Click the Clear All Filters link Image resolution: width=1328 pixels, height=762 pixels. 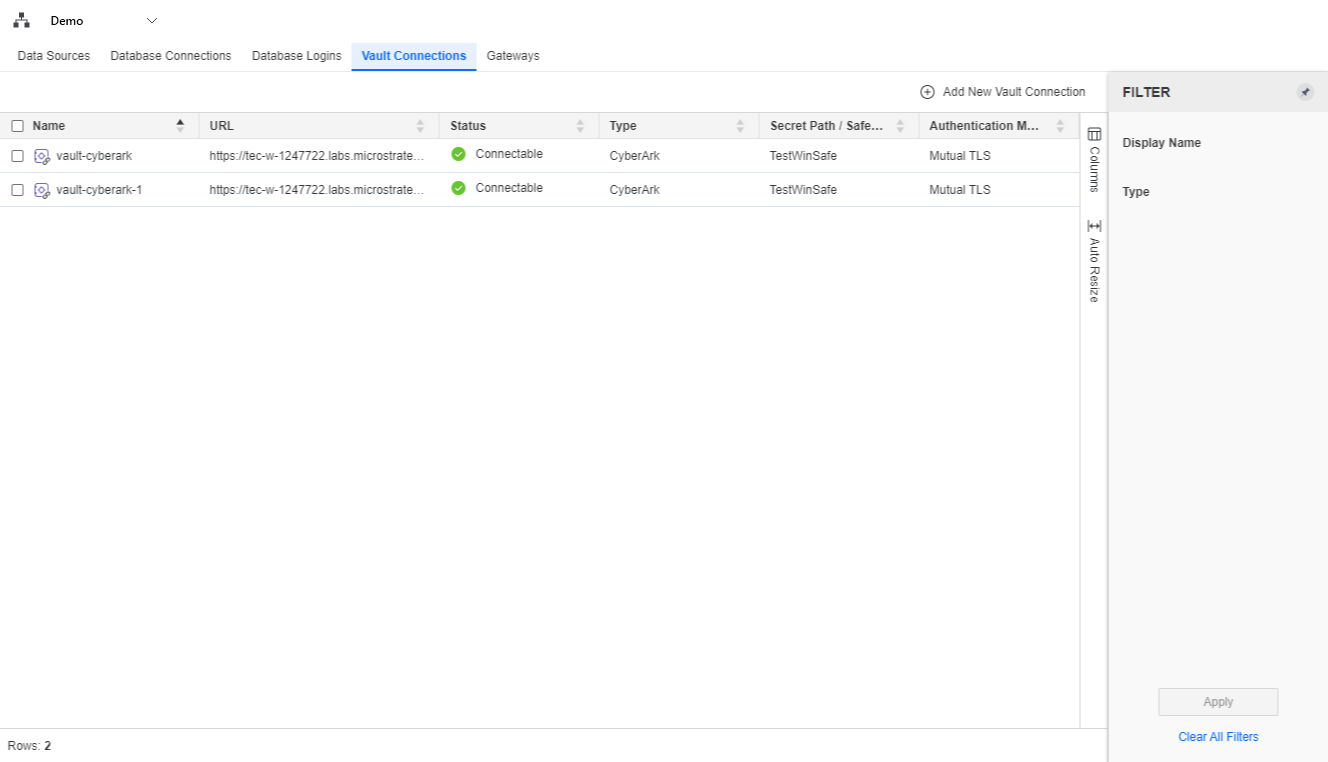(1218, 737)
